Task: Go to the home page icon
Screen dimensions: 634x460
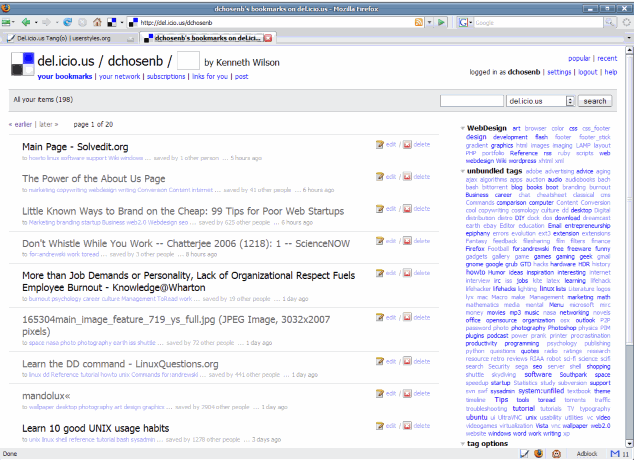Action: pos(97,22)
